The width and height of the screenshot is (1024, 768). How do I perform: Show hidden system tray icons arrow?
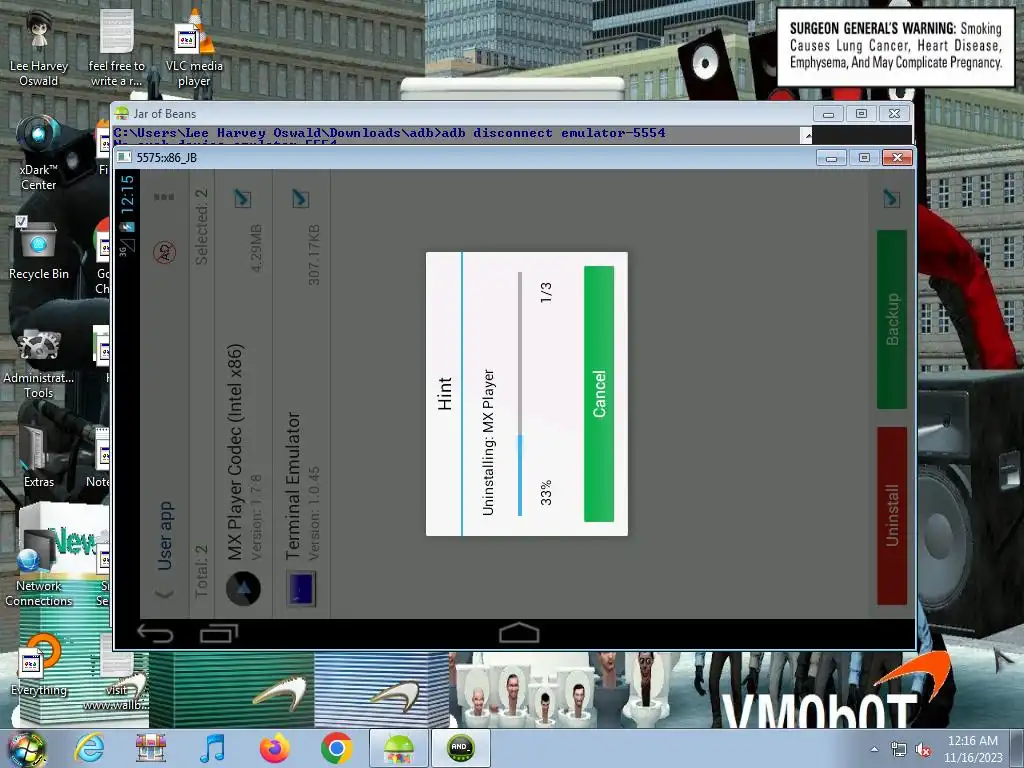874,749
